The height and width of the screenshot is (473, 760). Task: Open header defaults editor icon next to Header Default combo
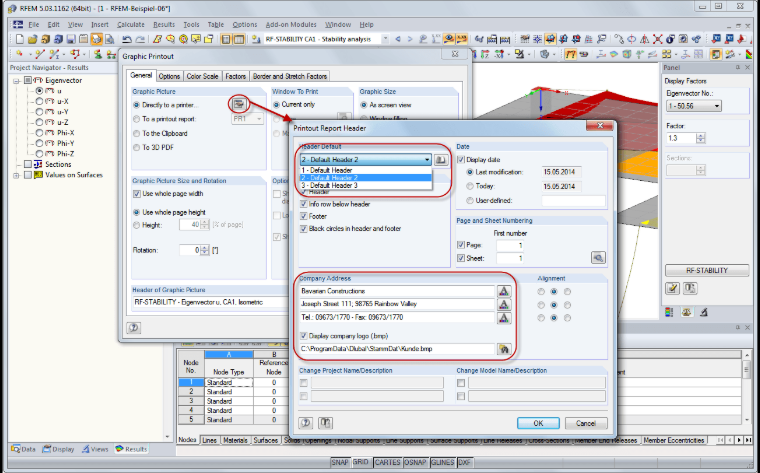441,159
